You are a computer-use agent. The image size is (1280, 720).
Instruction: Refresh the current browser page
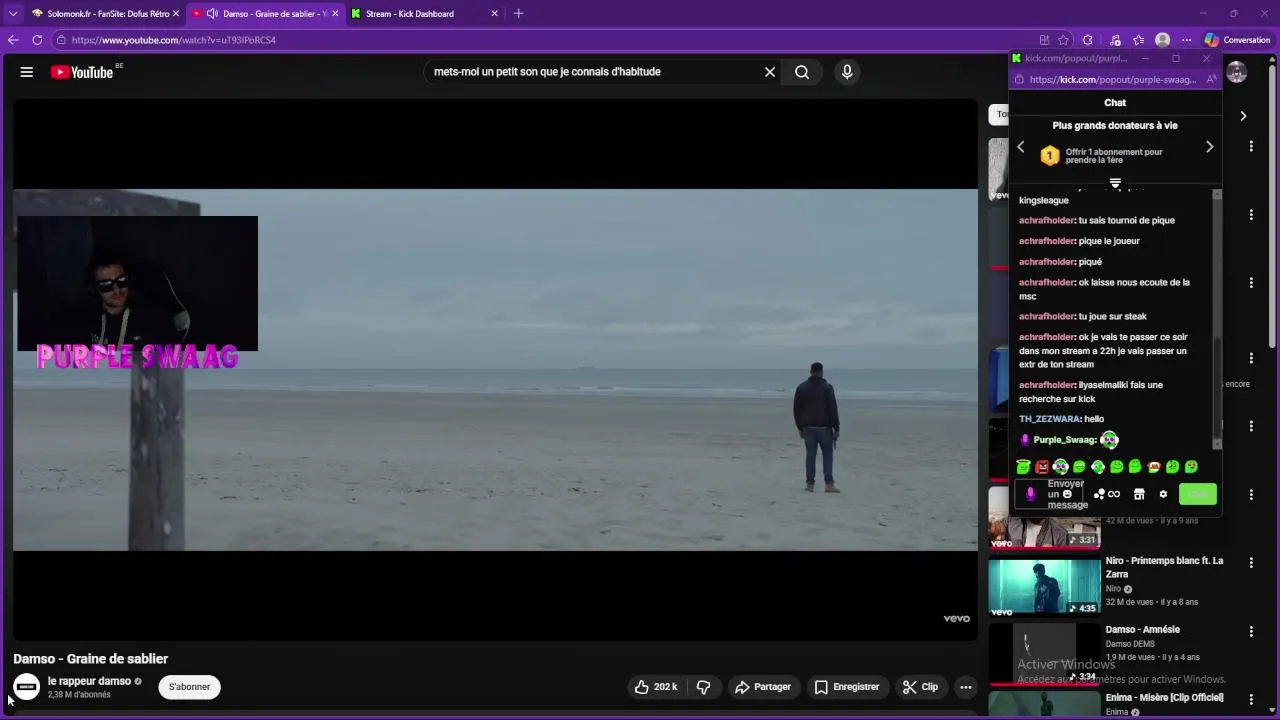pyautogui.click(x=37, y=40)
